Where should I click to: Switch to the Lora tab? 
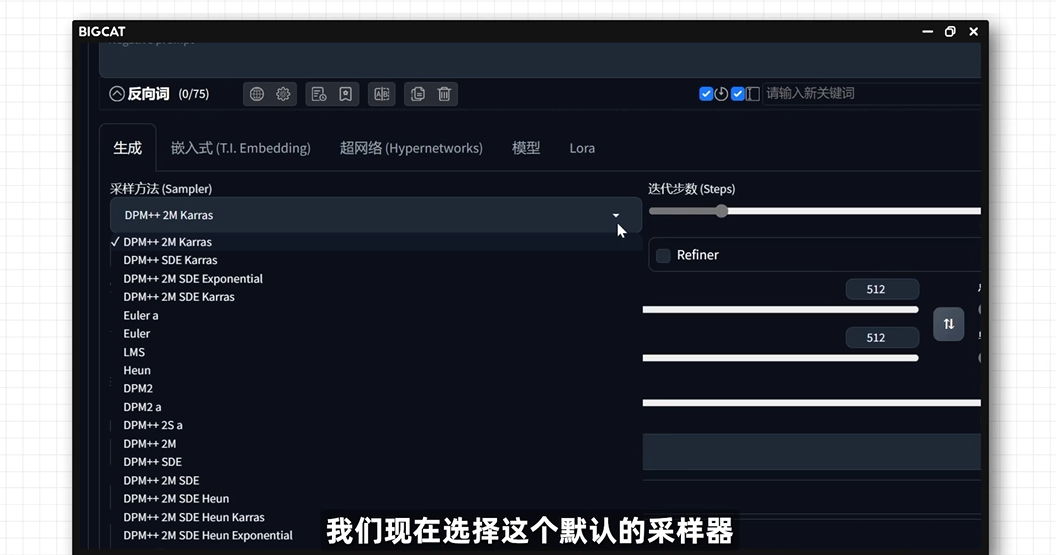[x=582, y=148]
